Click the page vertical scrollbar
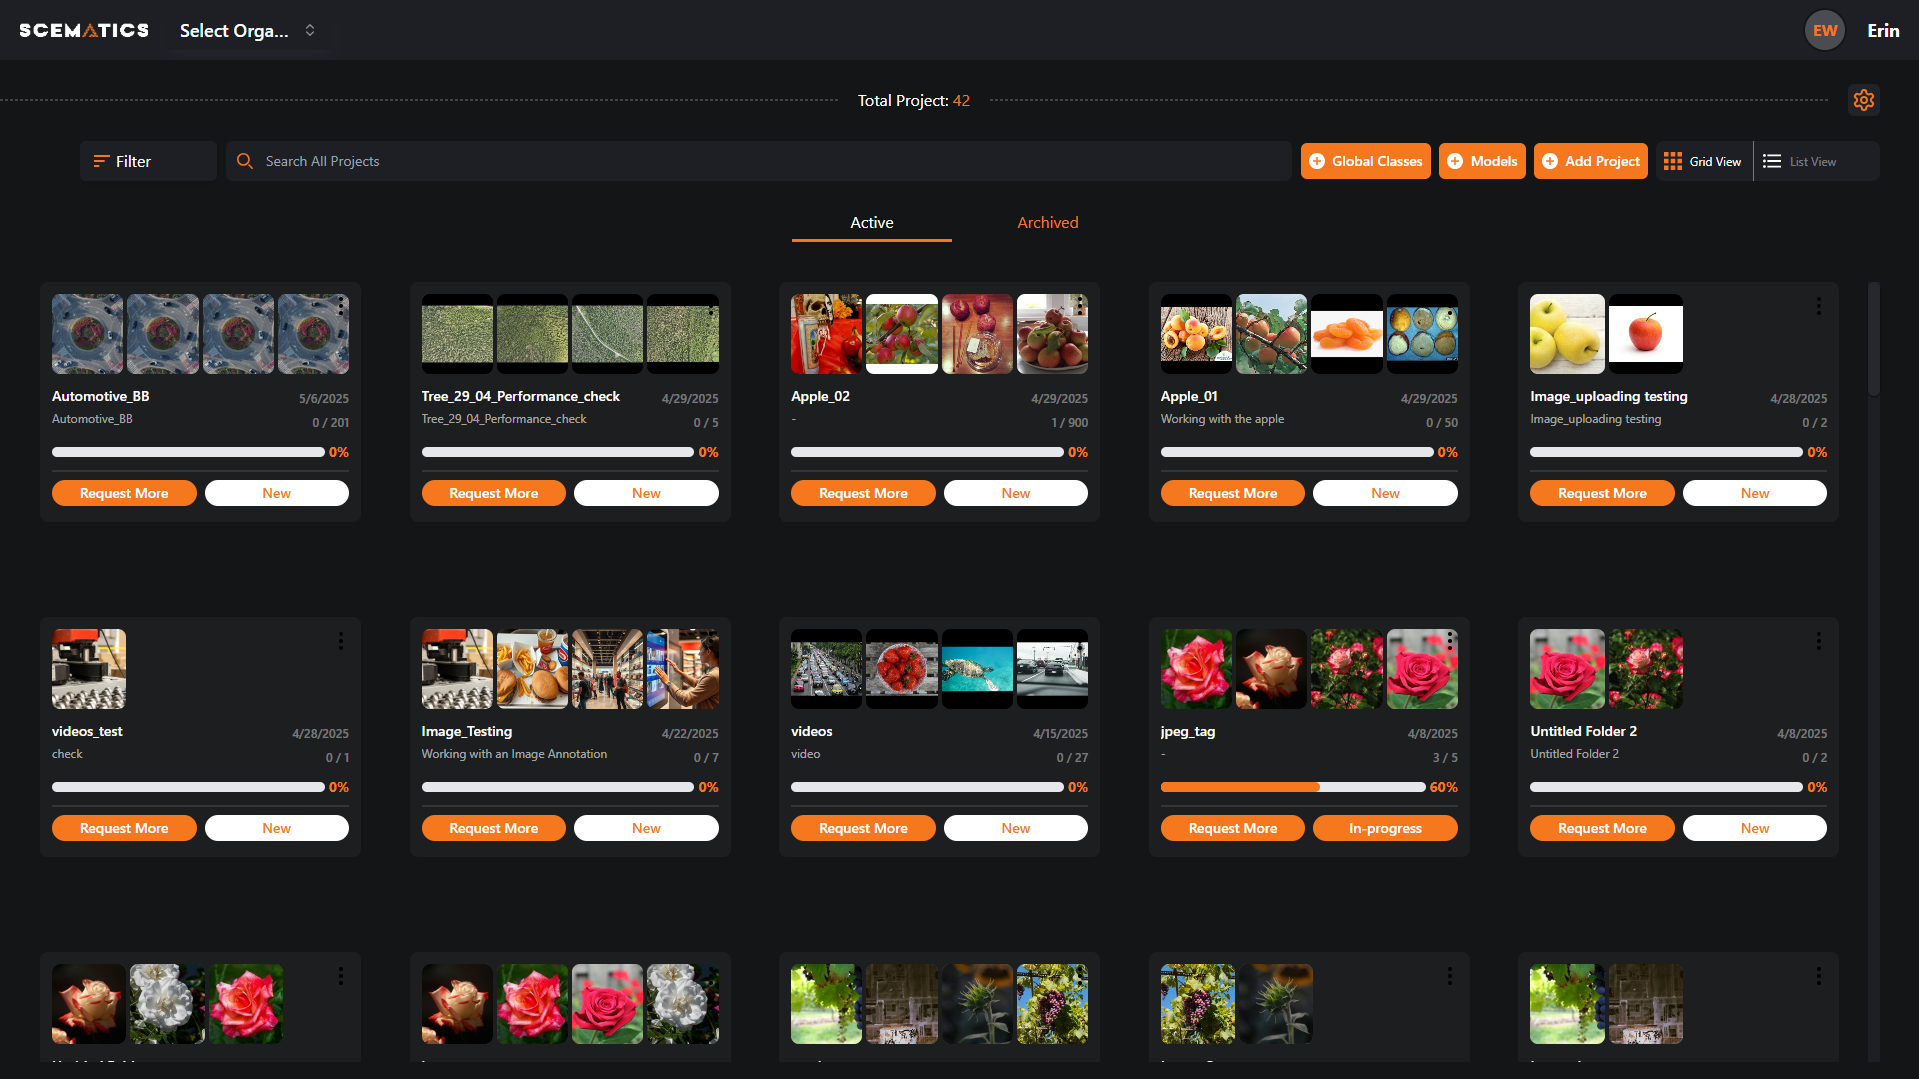The image size is (1919, 1079). click(1874, 340)
